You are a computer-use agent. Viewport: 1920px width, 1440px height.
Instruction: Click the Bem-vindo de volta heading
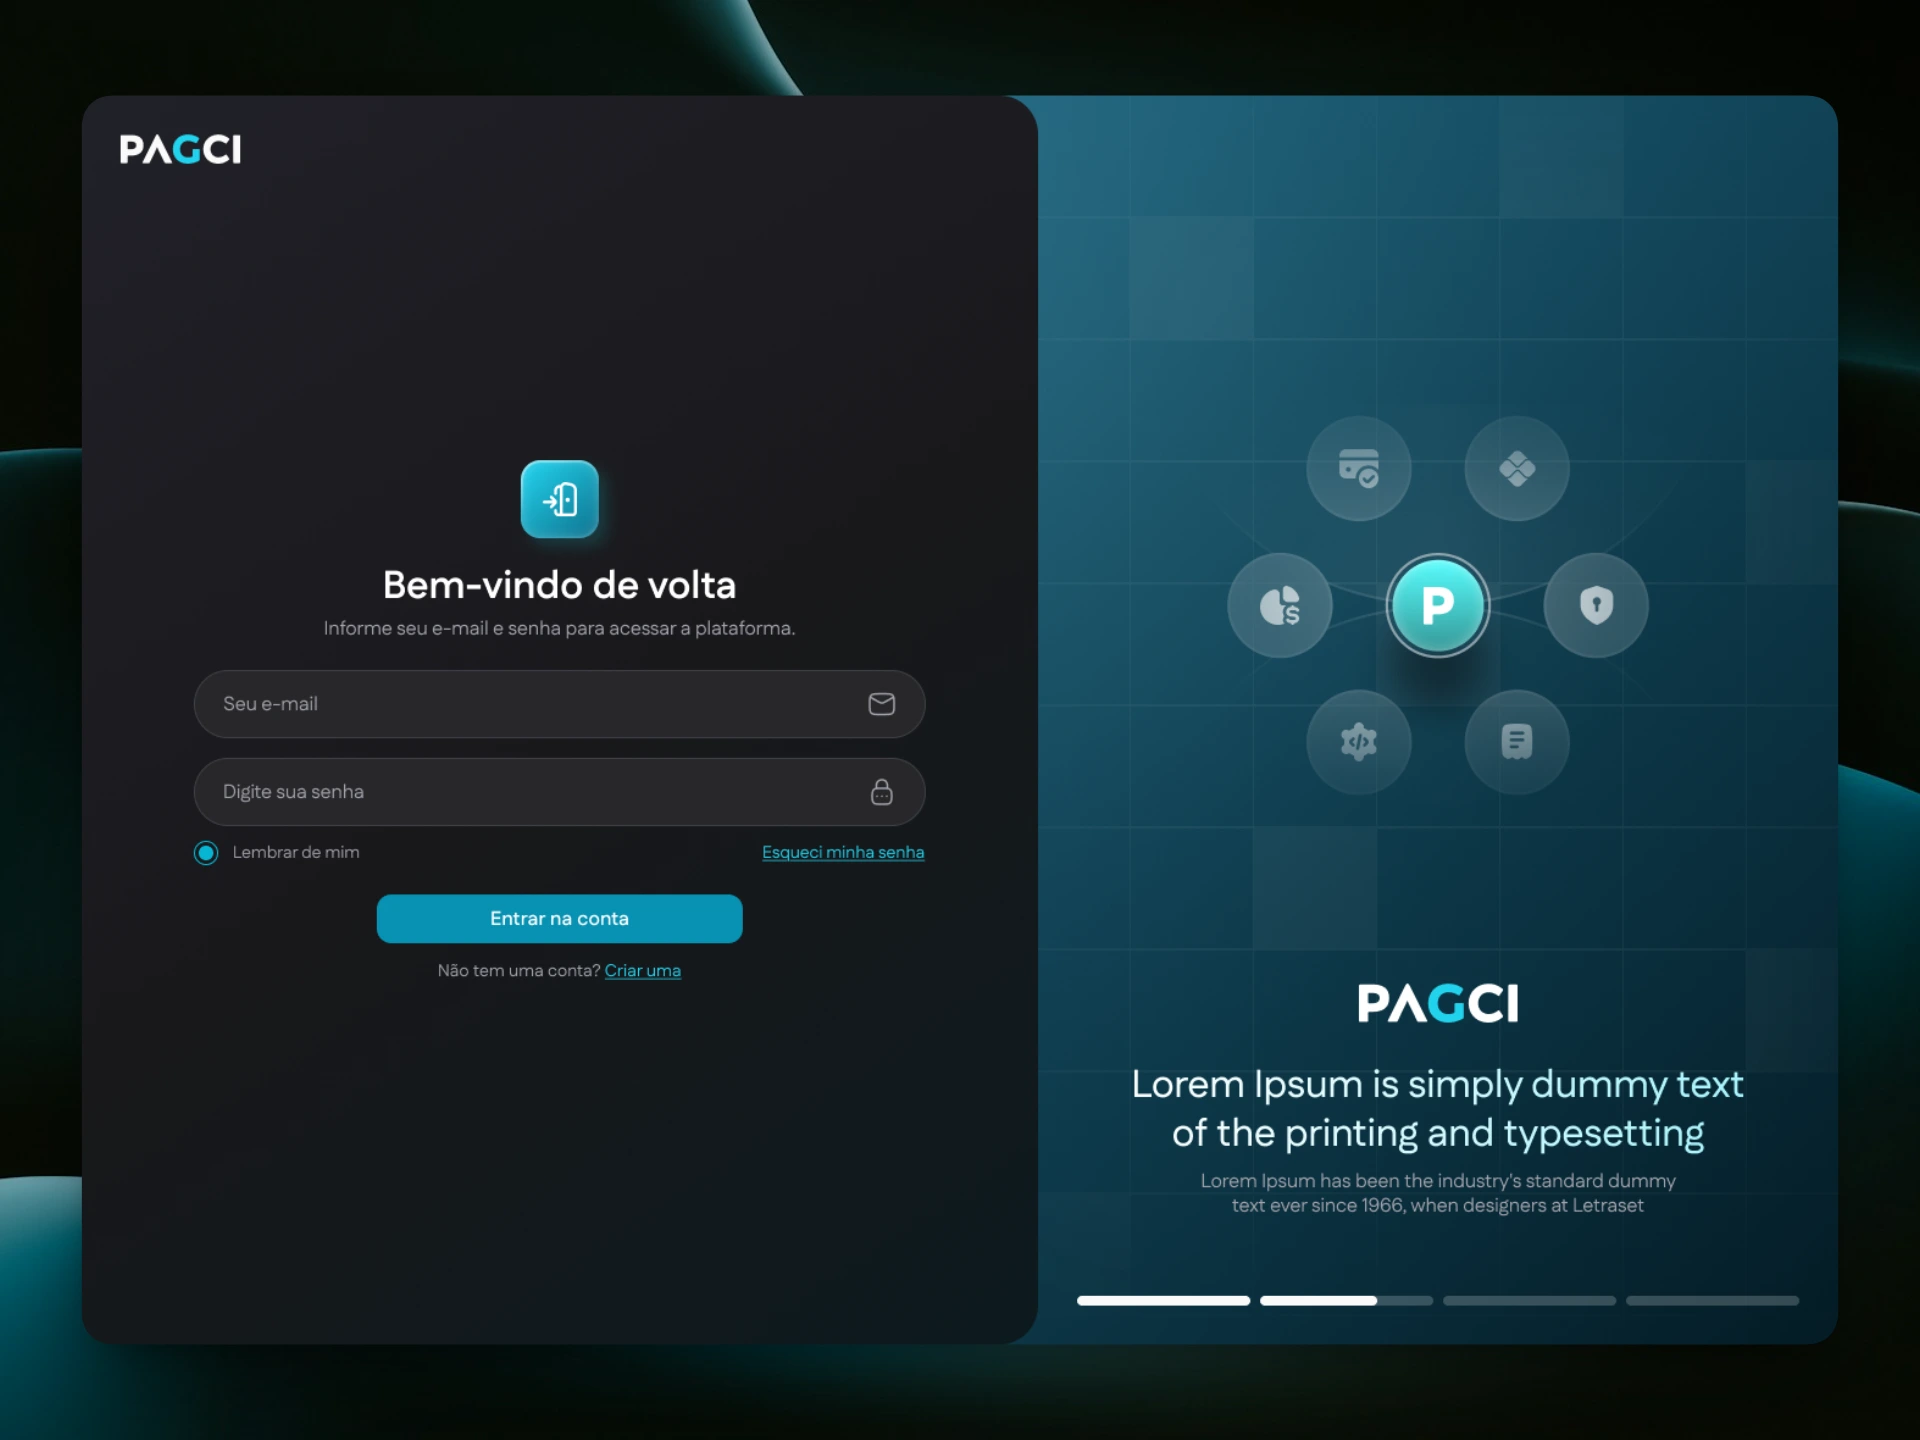coord(559,585)
